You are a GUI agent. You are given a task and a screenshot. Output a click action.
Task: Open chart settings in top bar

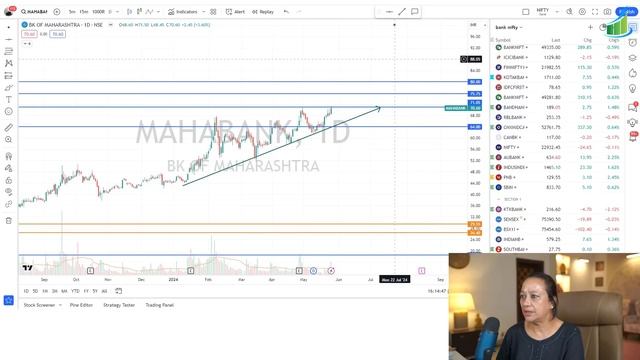click(x=582, y=12)
